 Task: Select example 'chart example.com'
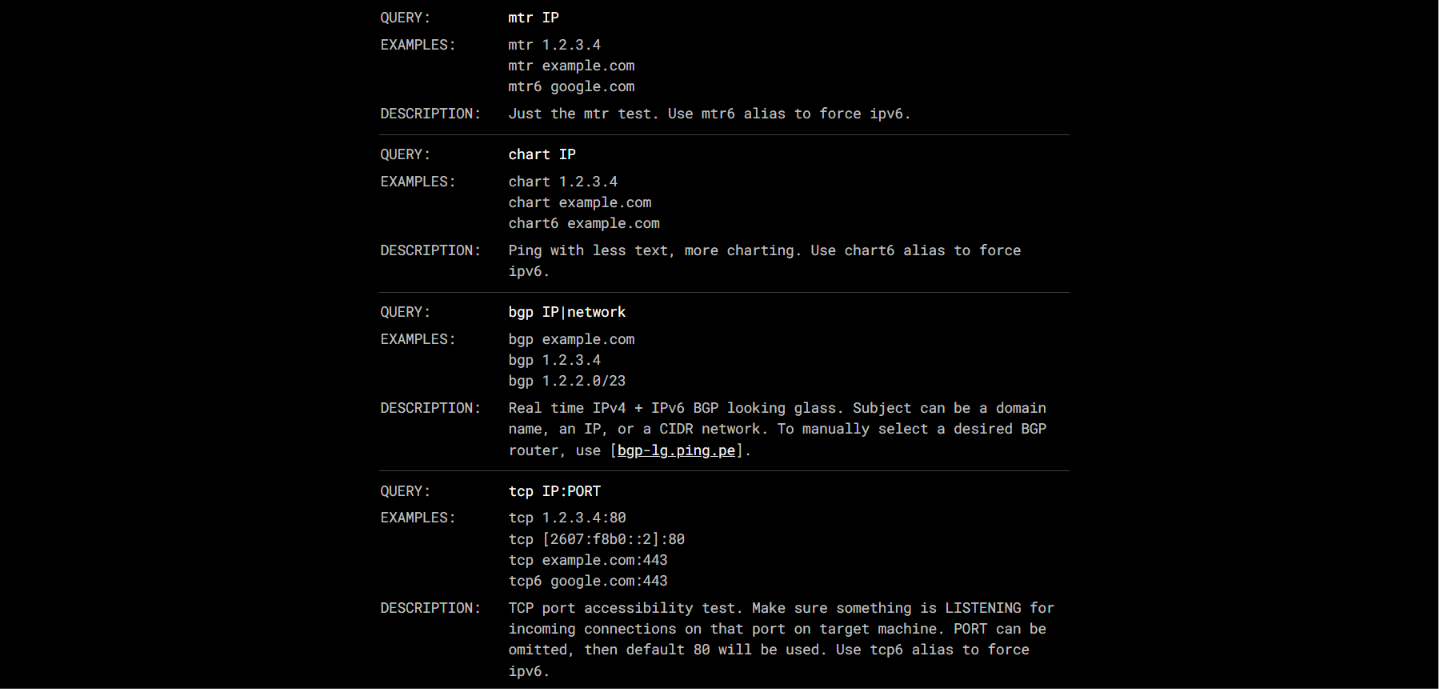pos(580,203)
